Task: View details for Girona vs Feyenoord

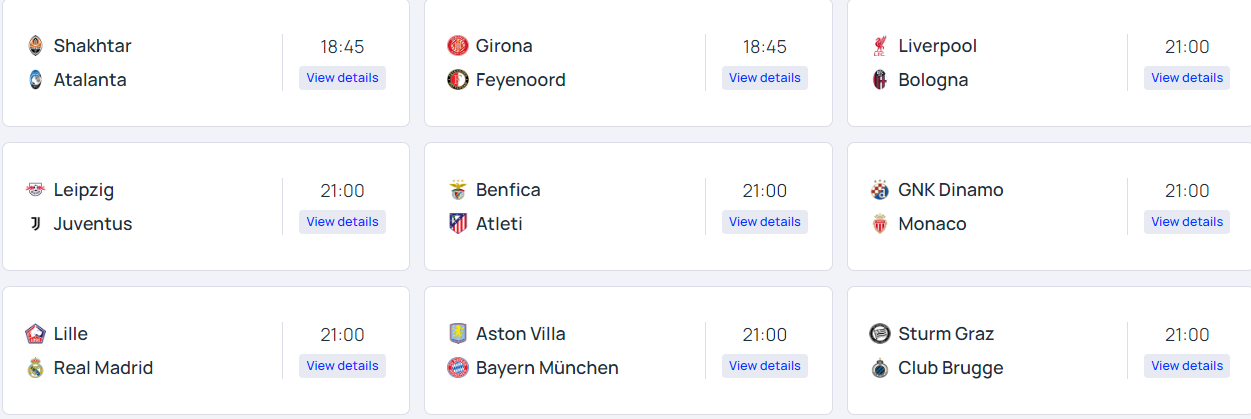Action: pyautogui.click(x=764, y=78)
